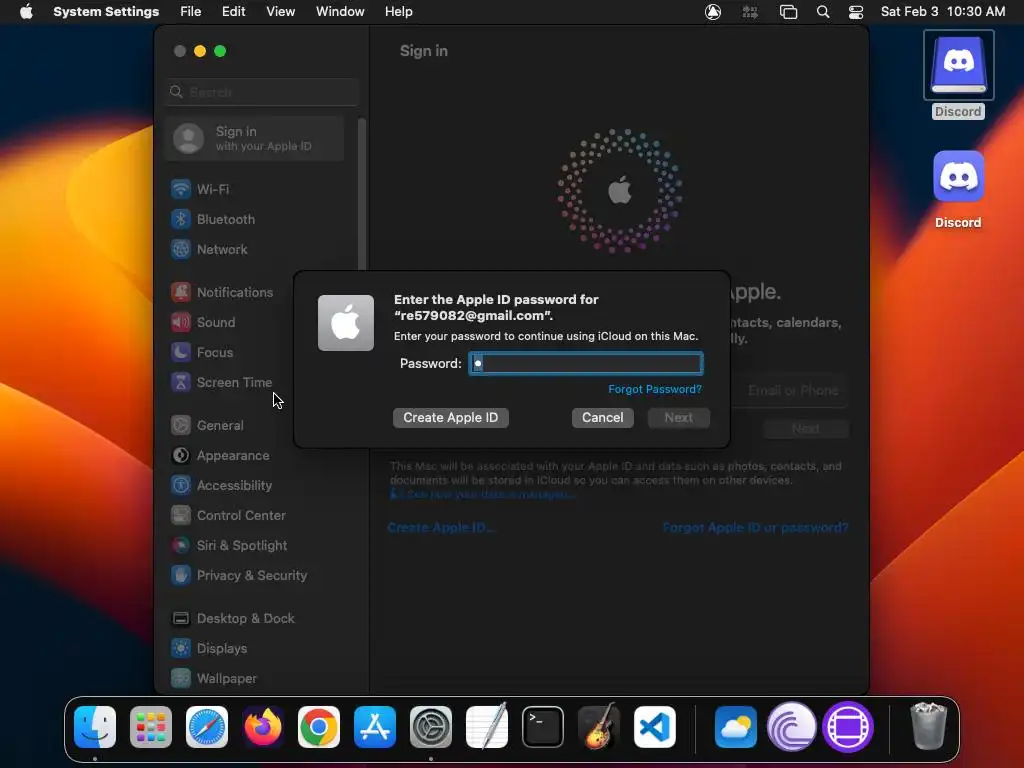
Task: Open GarageBand from the Dock
Action: [599, 727]
